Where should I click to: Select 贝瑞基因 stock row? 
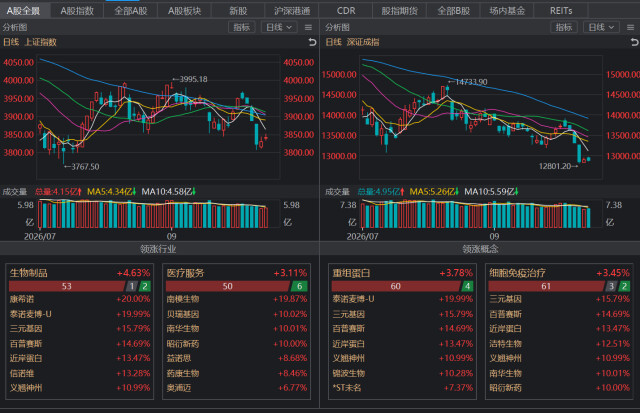coord(237,314)
